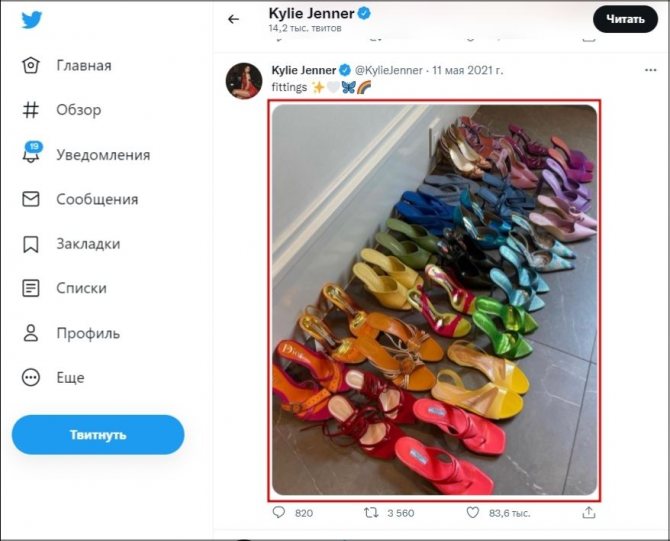Open the rainbow shoes photo
Viewport: 670px width, 541px height.
(x=434, y=300)
